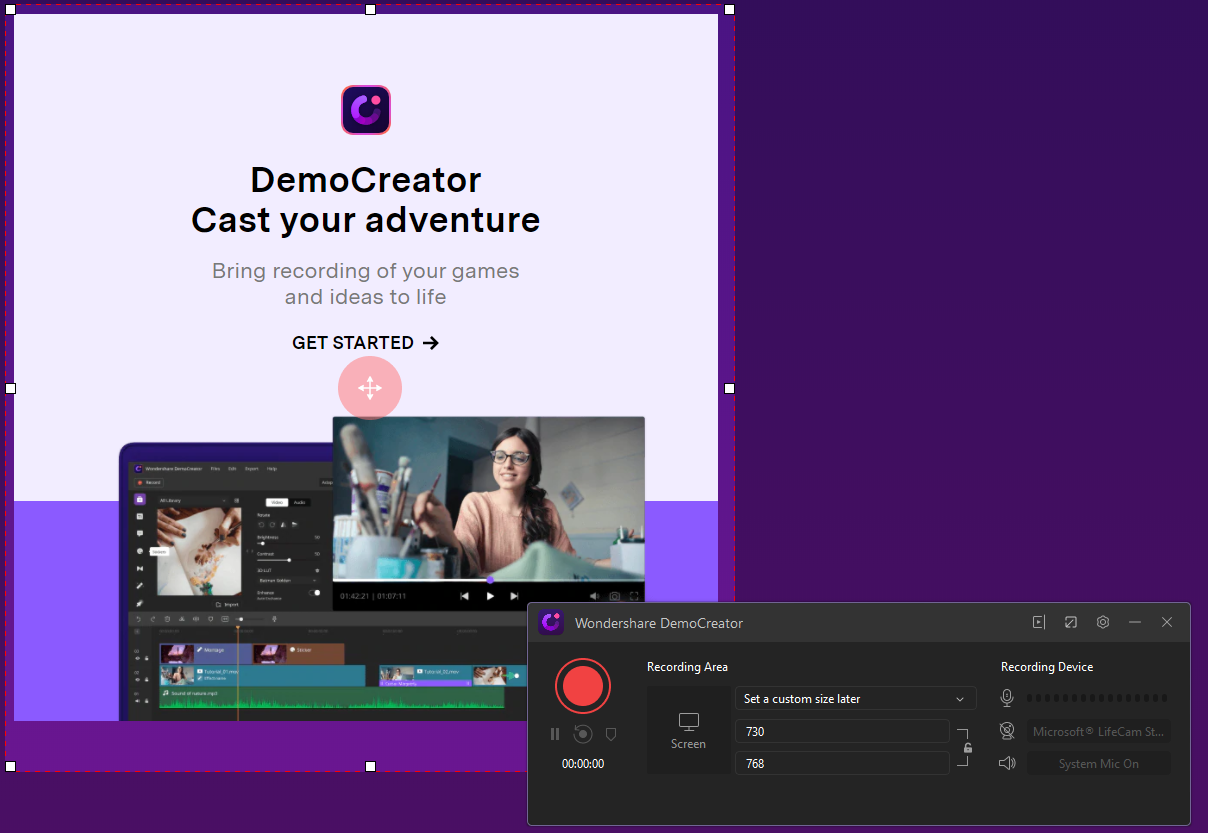Open the Microsoft LifeCam webcam selector
1208x833 pixels.
(x=1098, y=732)
